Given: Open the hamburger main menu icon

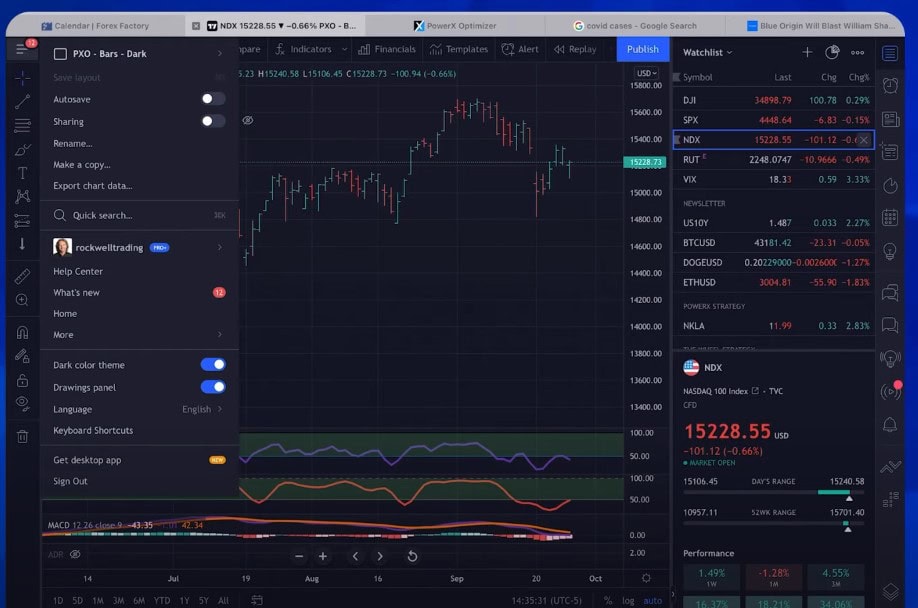Looking at the screenshot, I should [22, 49].
